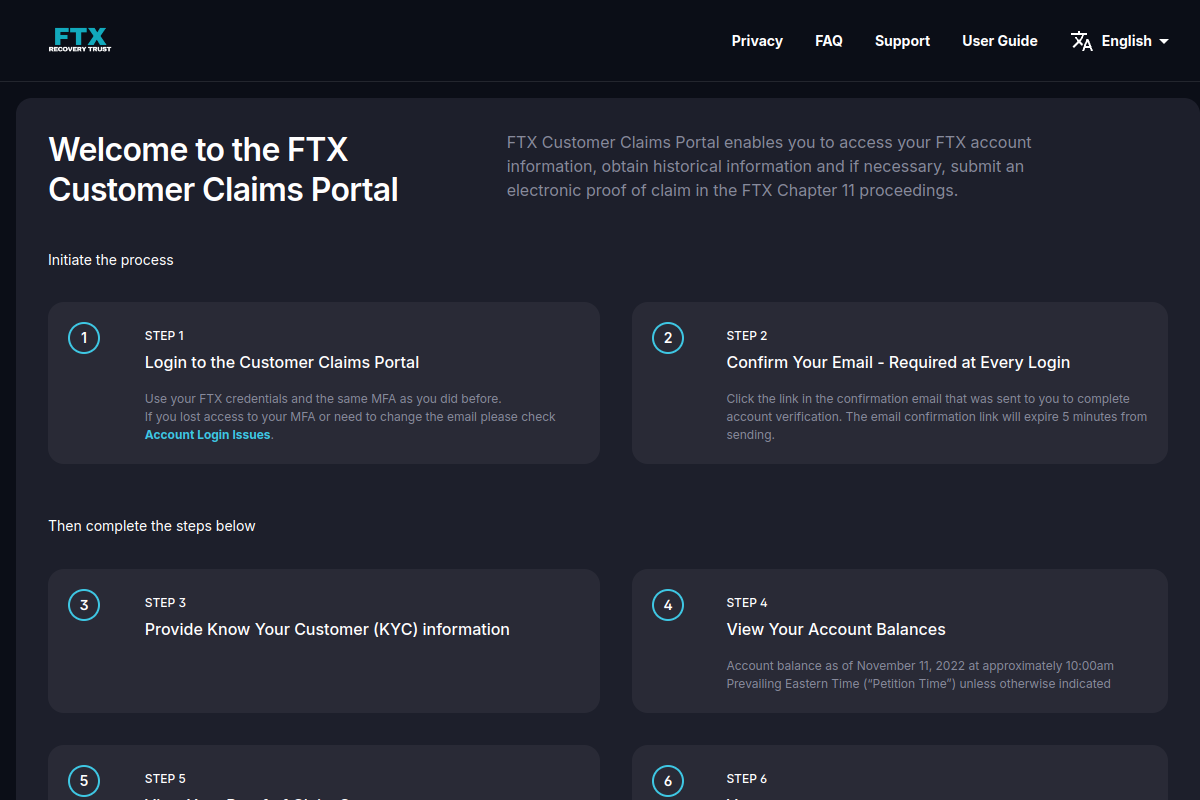1200x800 pixels.
Task: Click the "STEP 6" label
Action: click(x=747, y=779)
